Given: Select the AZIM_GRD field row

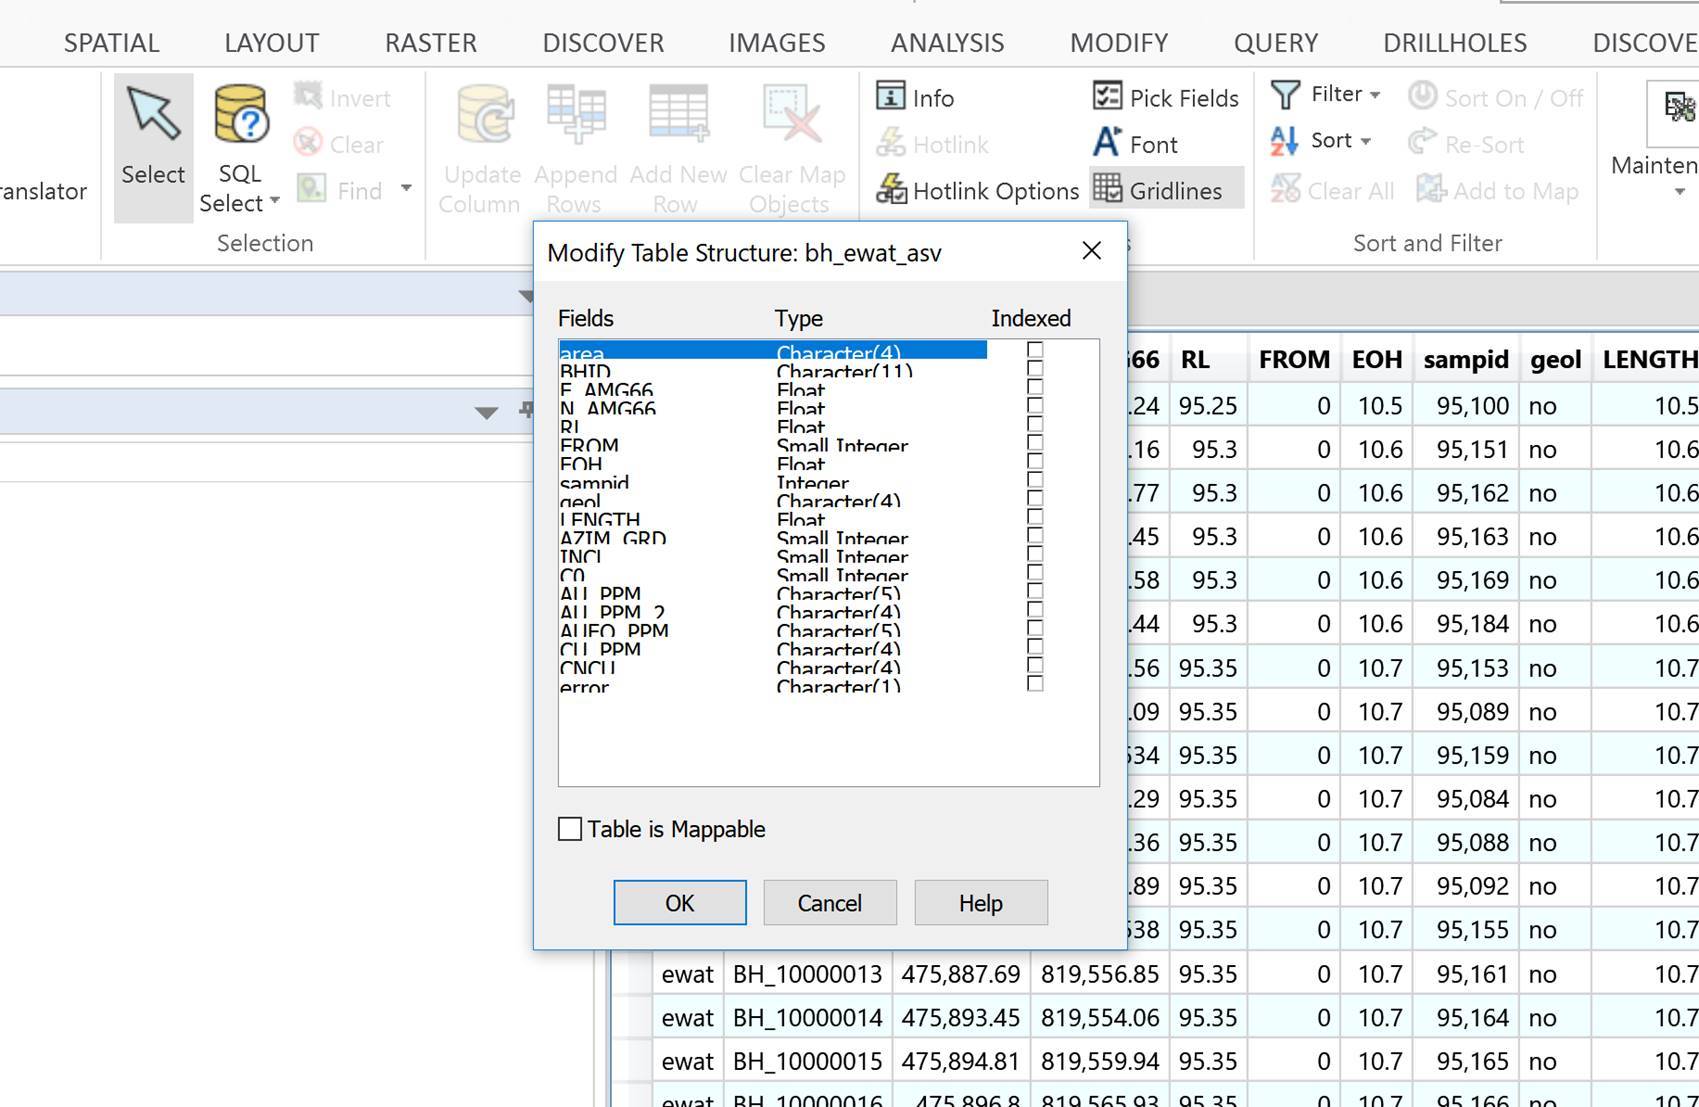Looking at the screenshot, I should click(773, 538).
